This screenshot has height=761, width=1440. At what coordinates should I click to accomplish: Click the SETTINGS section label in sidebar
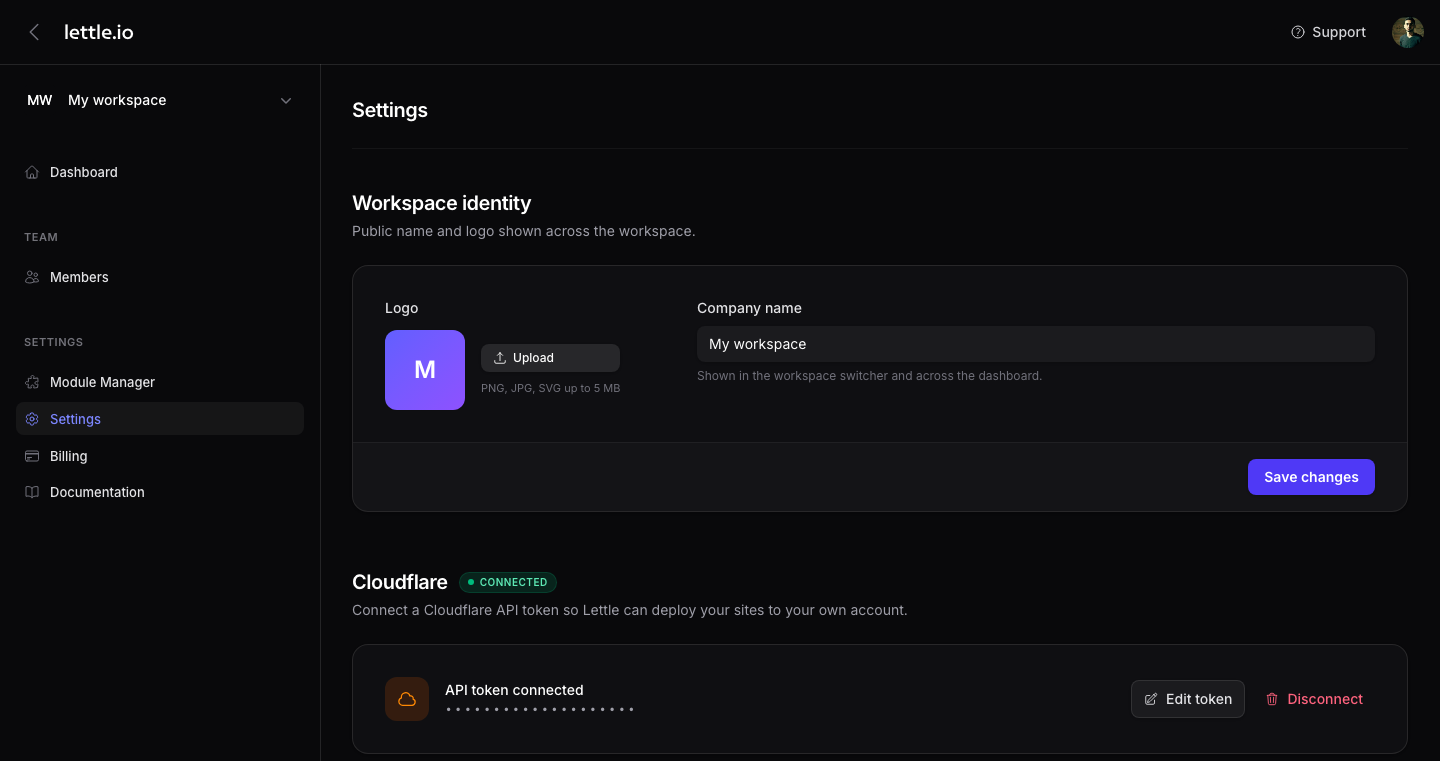(54, 342)
